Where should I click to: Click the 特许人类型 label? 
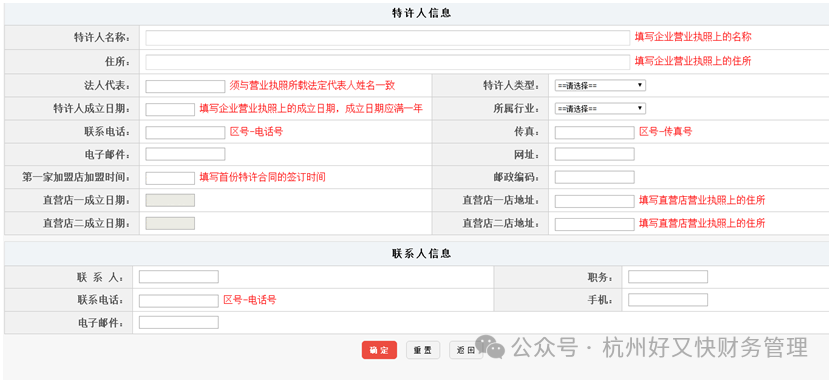point(511,85)
